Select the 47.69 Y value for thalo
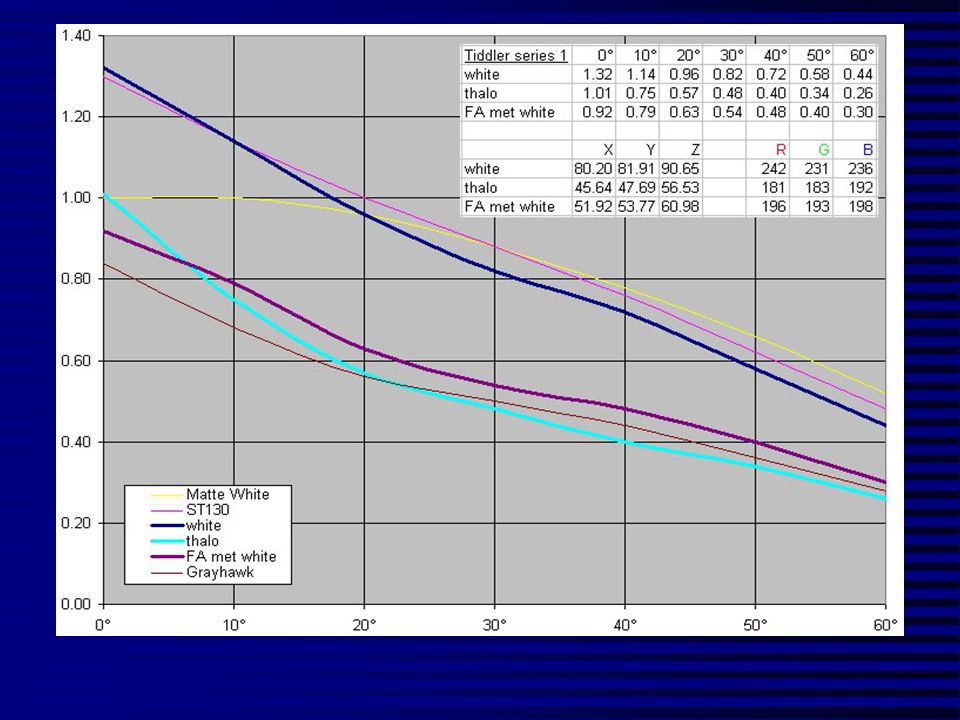960x720 pixels. click(x=637, y=187)
